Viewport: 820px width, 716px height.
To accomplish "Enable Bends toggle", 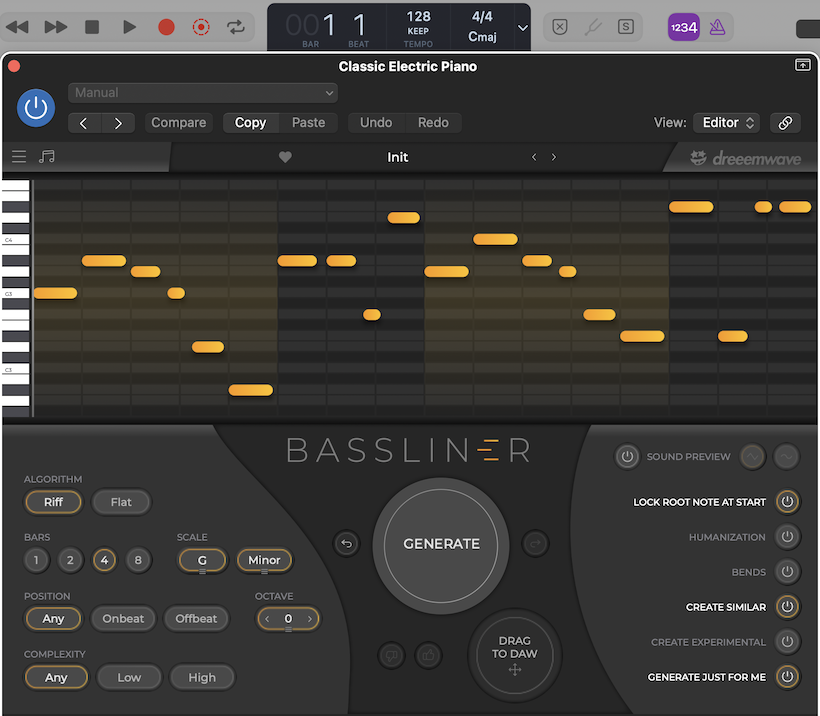I will coord(787,572).
